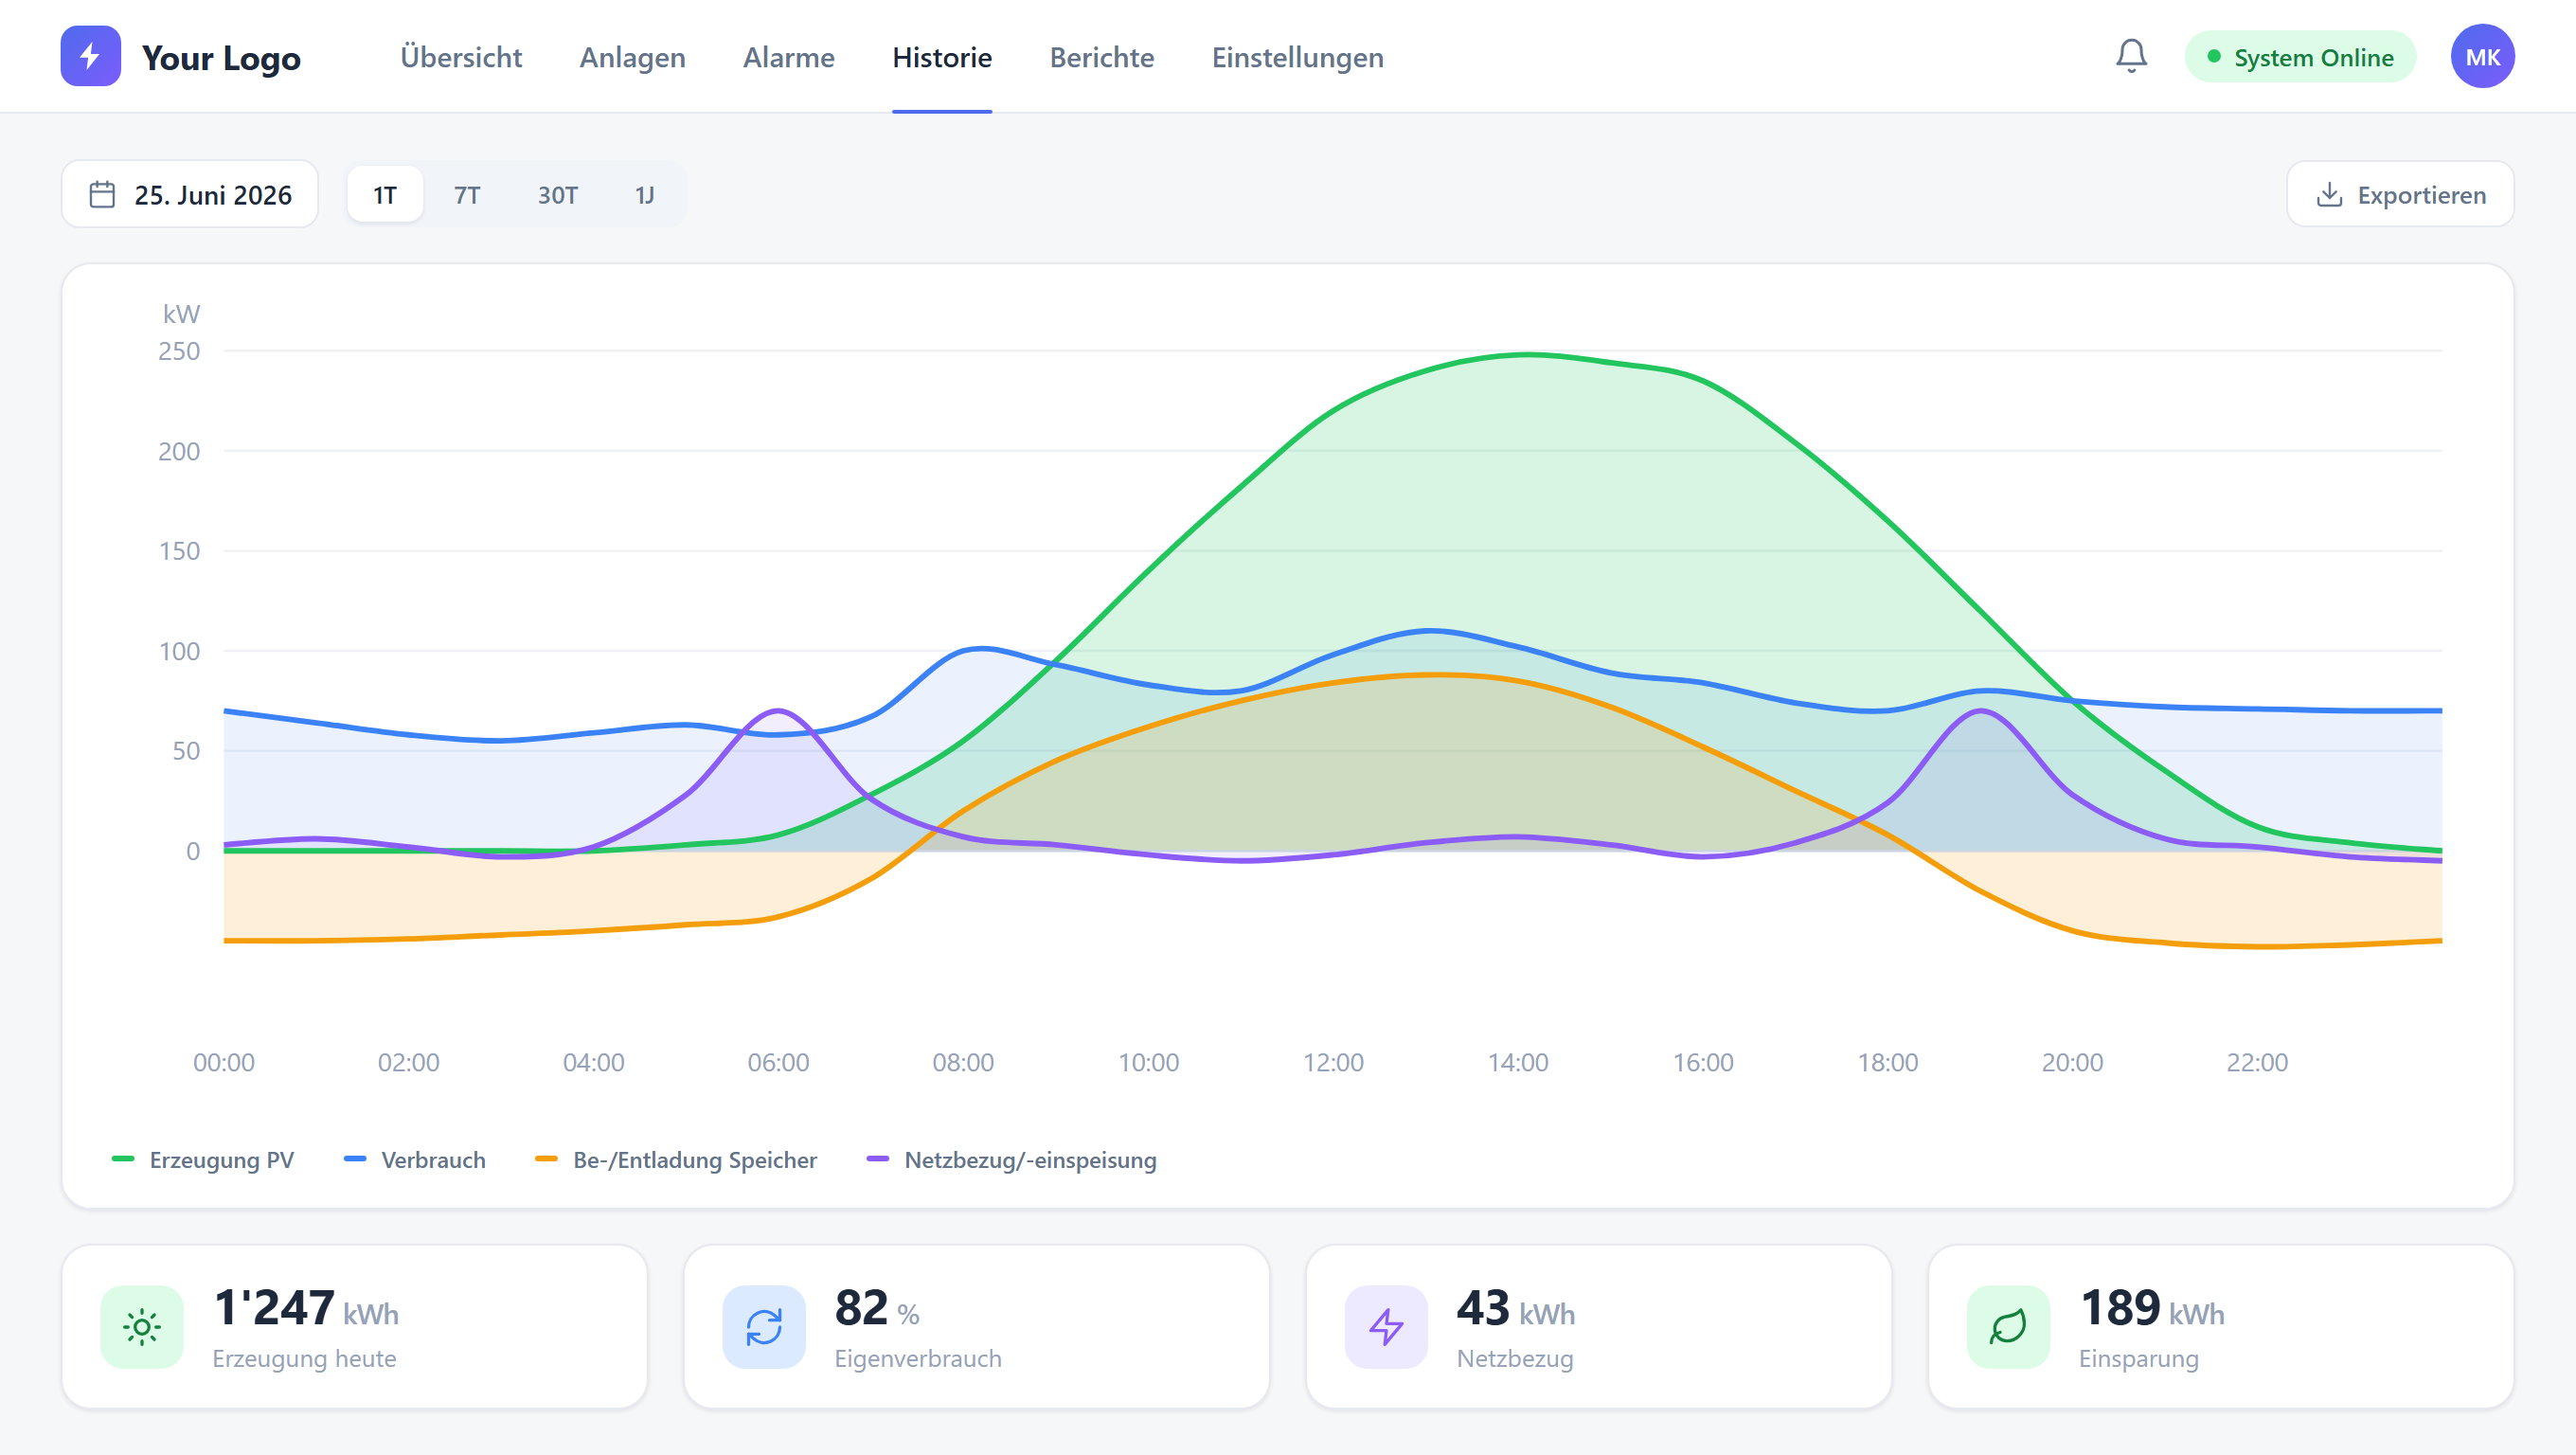This screenshot has height=1455, width=2576.
Task: Click the 150 y-axis label
Action: (x=179, y=551)
